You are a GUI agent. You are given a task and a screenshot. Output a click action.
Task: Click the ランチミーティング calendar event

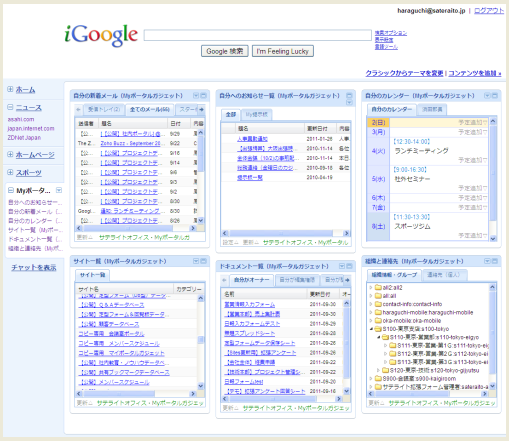pos(421,151)
